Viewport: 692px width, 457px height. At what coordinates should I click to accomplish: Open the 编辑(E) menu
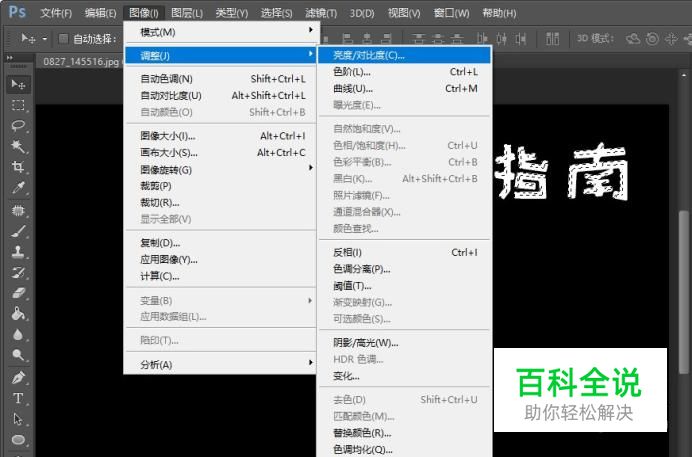[101, 13]
